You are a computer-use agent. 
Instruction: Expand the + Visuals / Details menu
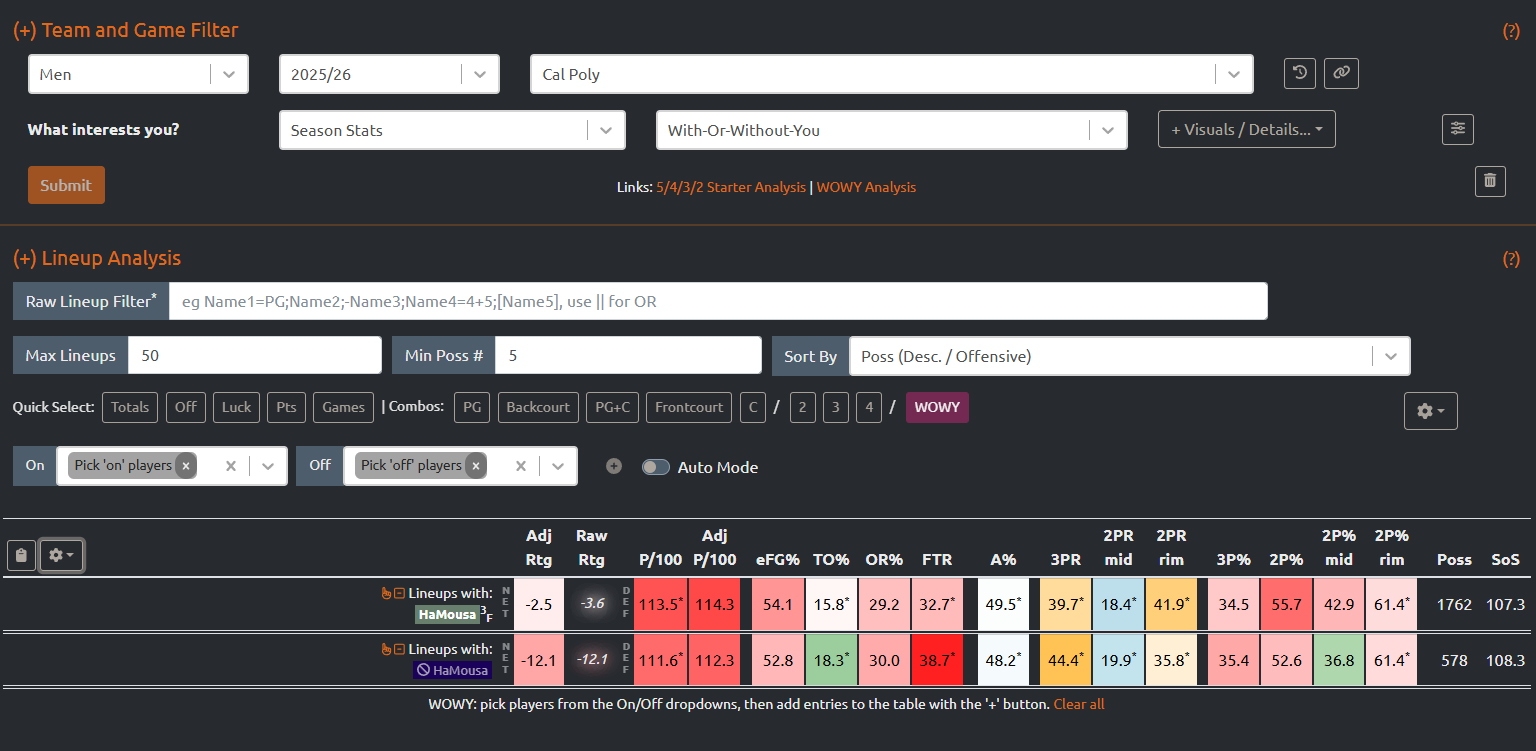(1246, 129)
